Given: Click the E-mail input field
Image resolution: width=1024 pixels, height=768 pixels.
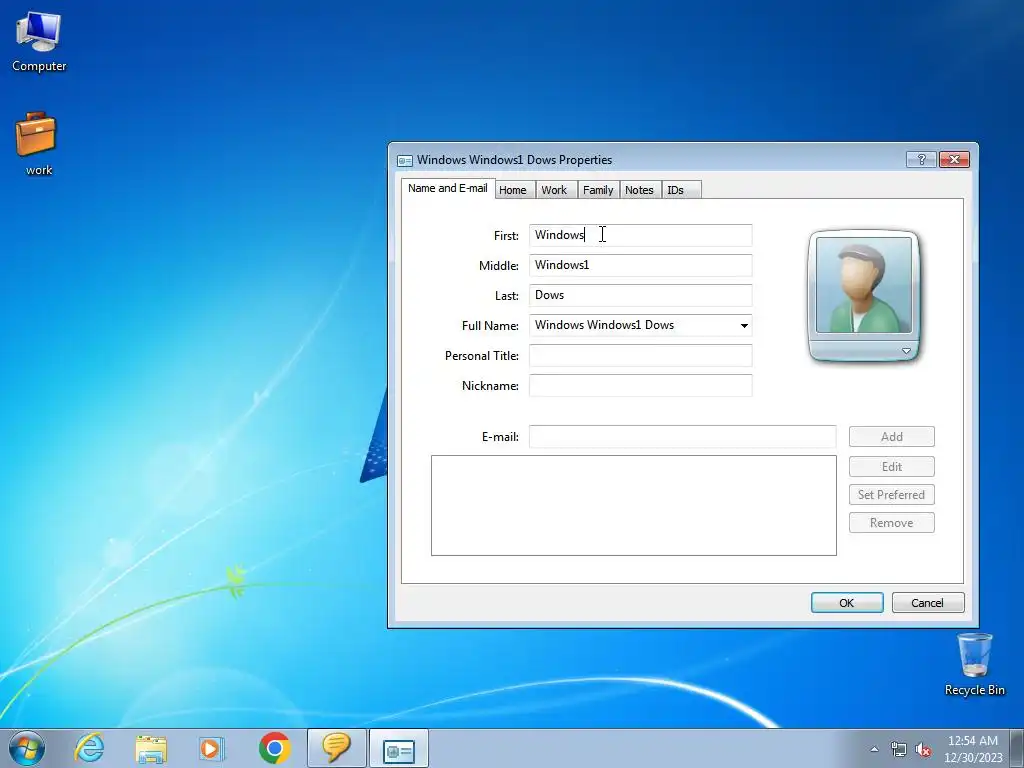Looking at the screenshot, I should pos(682,436).
